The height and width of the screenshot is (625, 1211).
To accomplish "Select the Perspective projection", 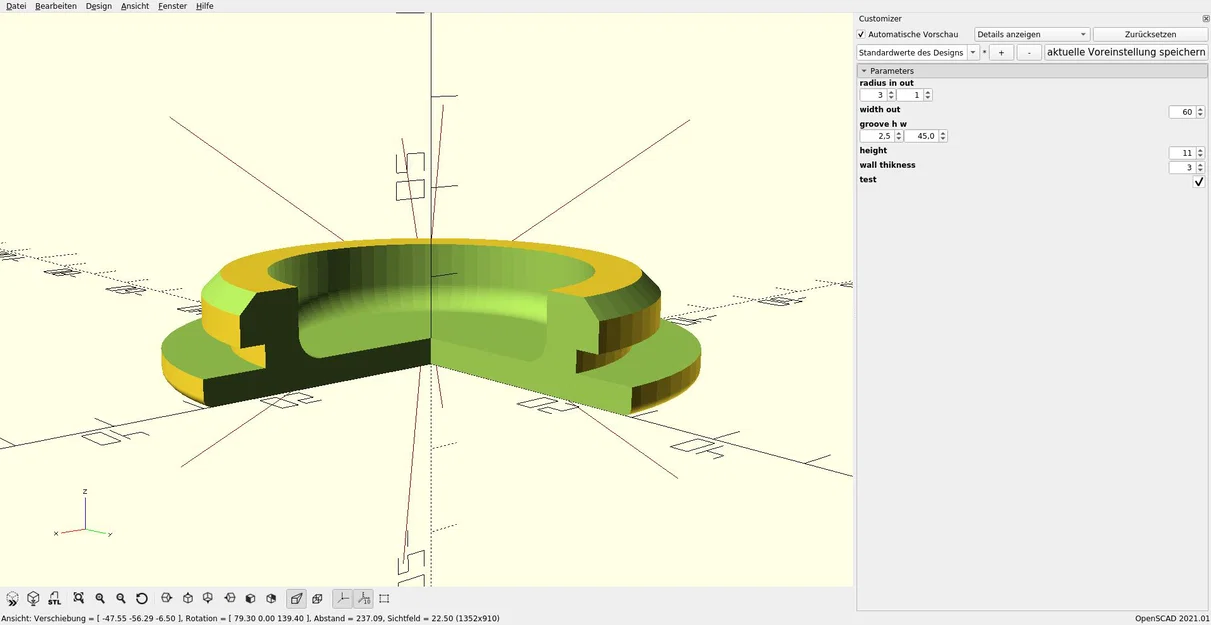I will [x=296, y=598].
